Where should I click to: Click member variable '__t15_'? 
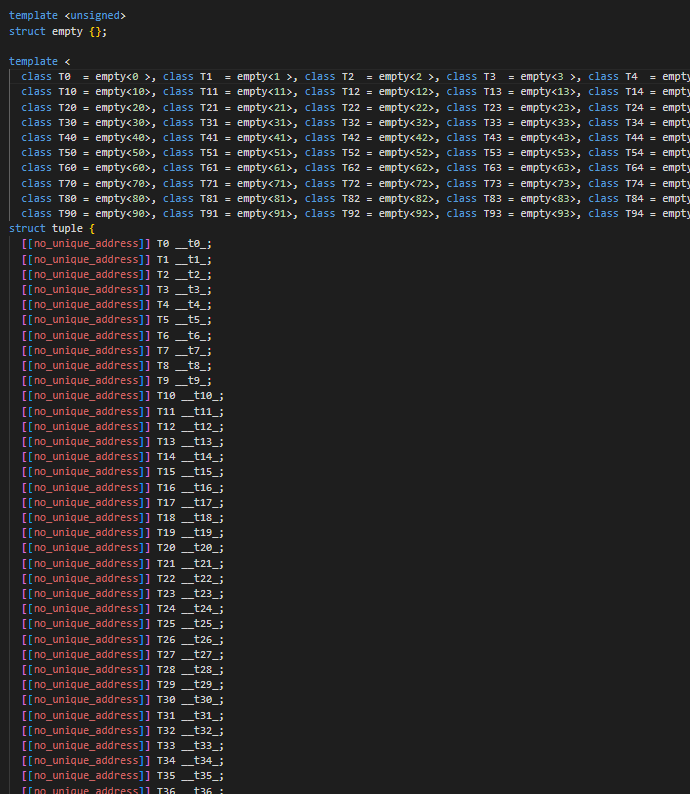(200, 471)
